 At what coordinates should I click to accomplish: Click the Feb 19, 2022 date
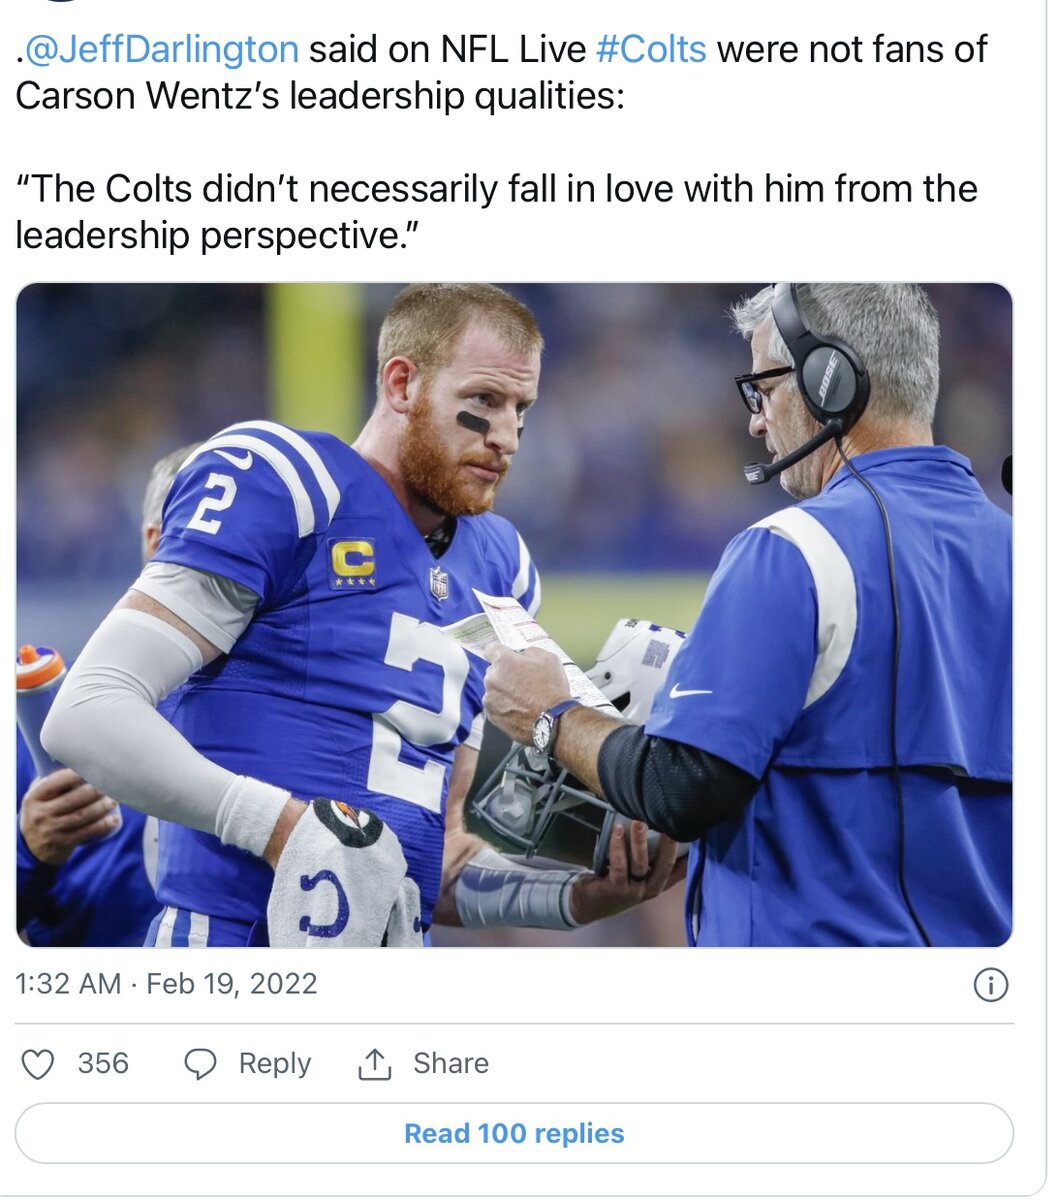232,984
